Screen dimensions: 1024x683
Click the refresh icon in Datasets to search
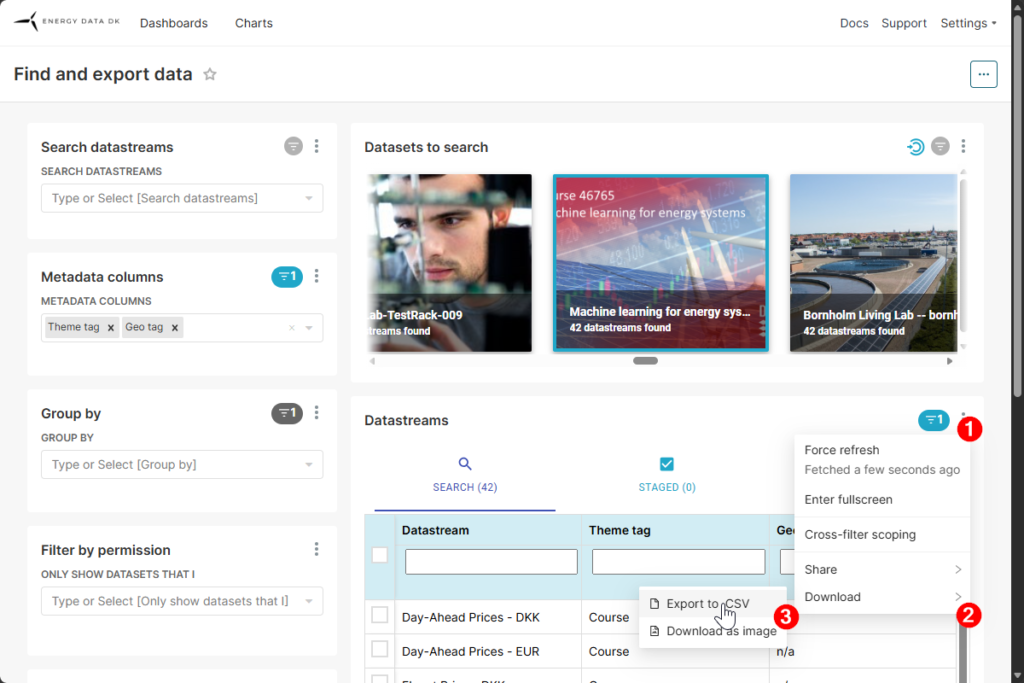click(x=916, y=147)
